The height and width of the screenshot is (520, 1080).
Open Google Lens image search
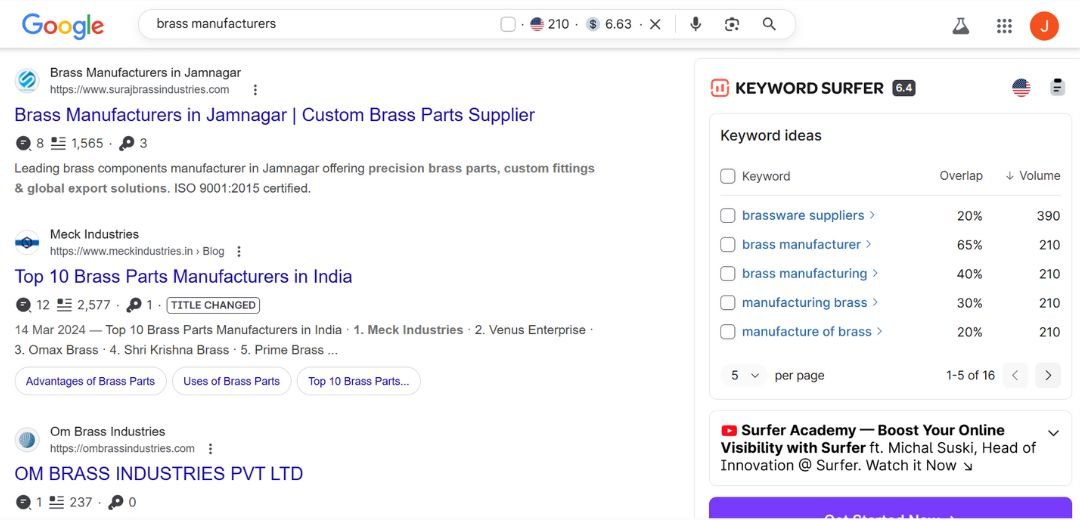click(x=731, y=24)
